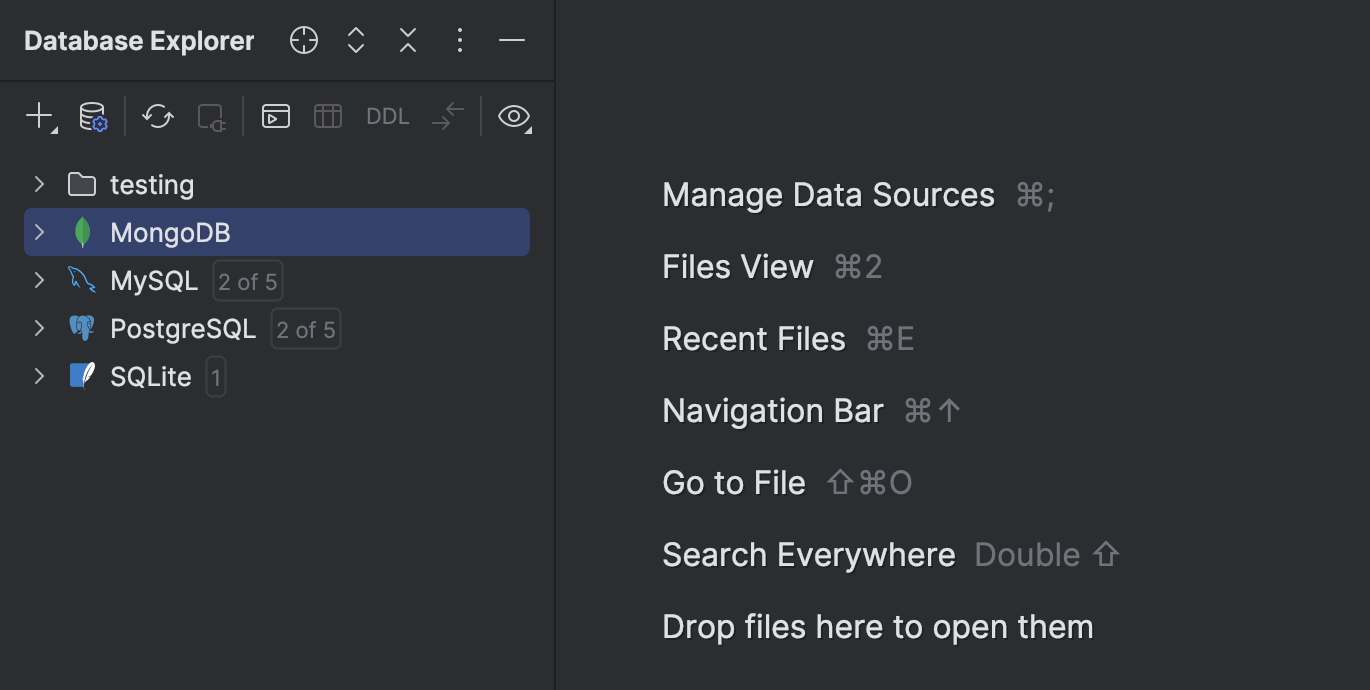Image resolution: width=1370 pixels, height=690 pixels.
Task: Click the Drop files here to open them text
Action: tap(878, 627)
